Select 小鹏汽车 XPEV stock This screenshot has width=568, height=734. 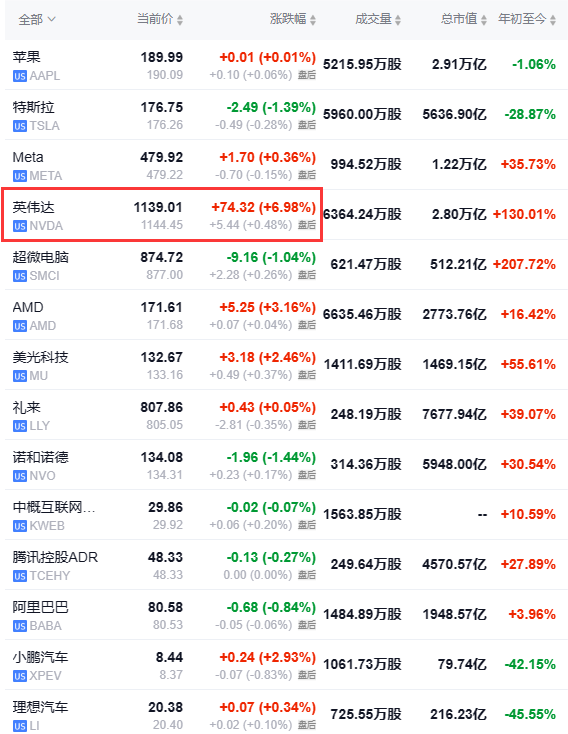point(286,665)
